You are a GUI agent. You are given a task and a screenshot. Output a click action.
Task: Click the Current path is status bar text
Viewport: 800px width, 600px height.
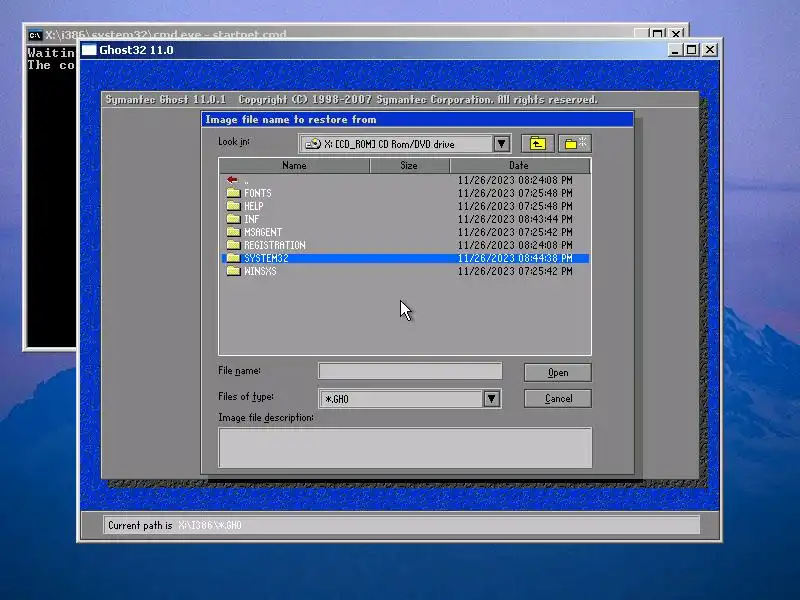174,526
